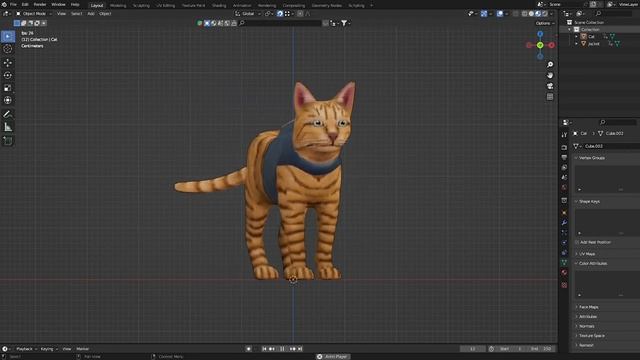Open the File menu

[x=13, y=4]
